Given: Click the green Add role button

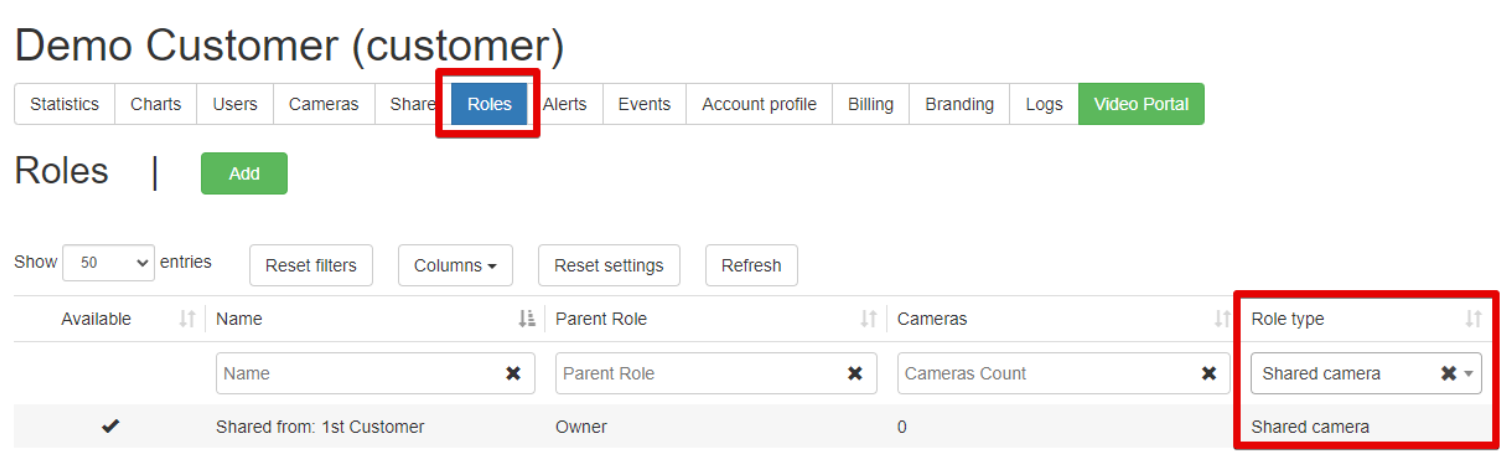Looking at the screenshot, I should (244, 173).
